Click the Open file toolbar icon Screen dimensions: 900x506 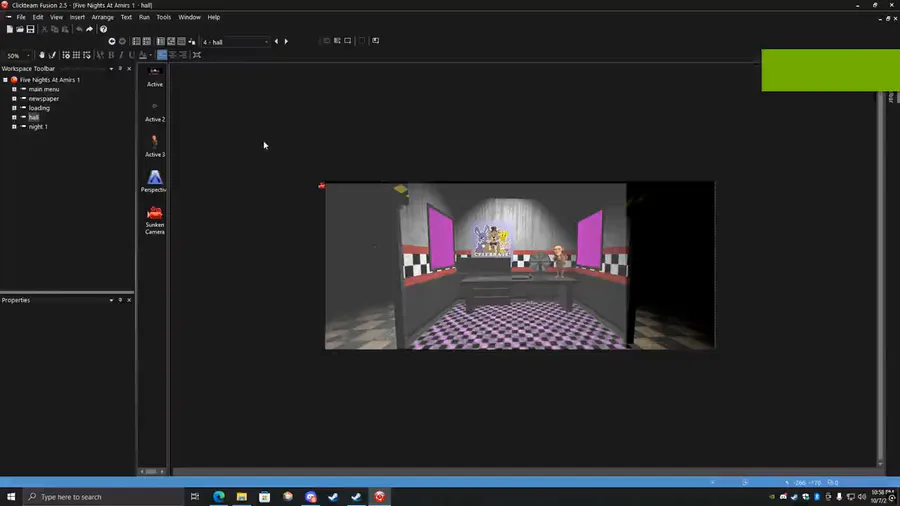20,29
